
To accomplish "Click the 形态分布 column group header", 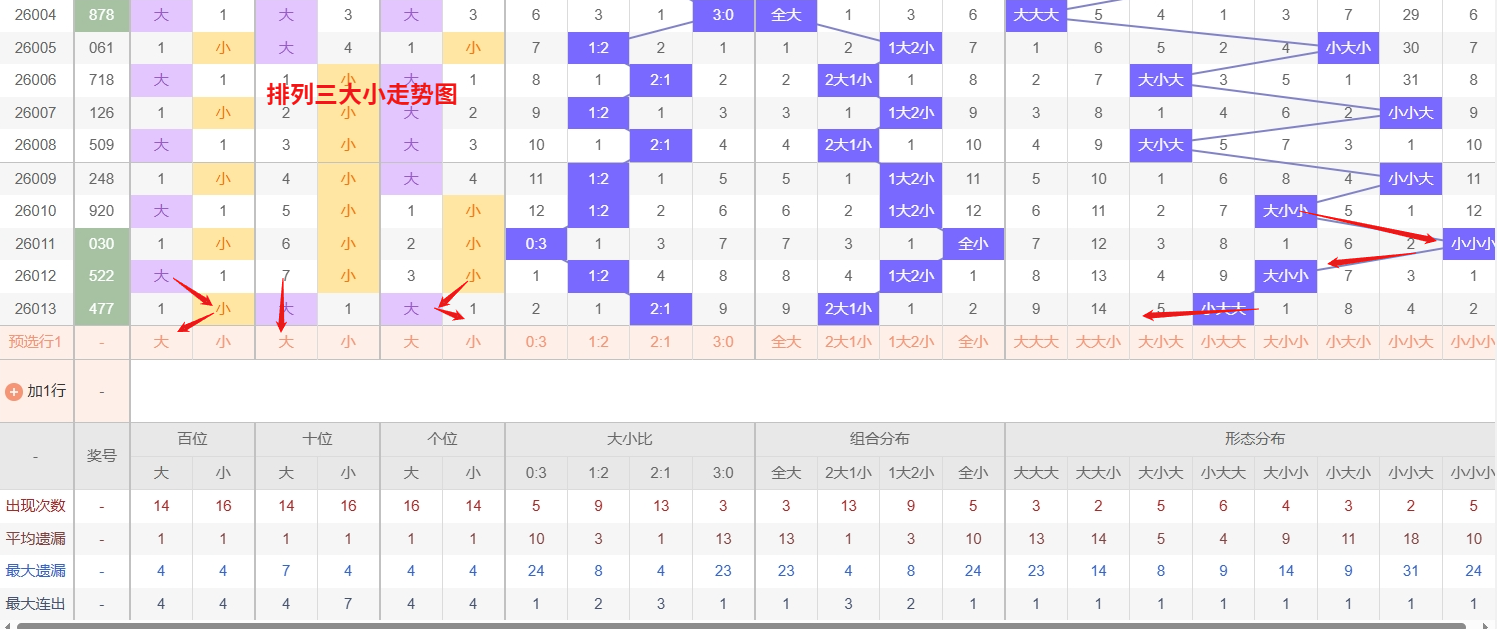I will click(x=1255, y=439).
